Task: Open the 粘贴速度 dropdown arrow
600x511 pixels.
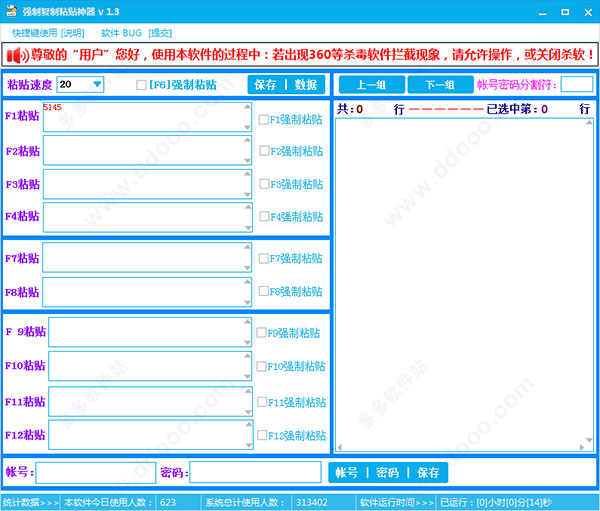Action: click(x=97, y=84)
